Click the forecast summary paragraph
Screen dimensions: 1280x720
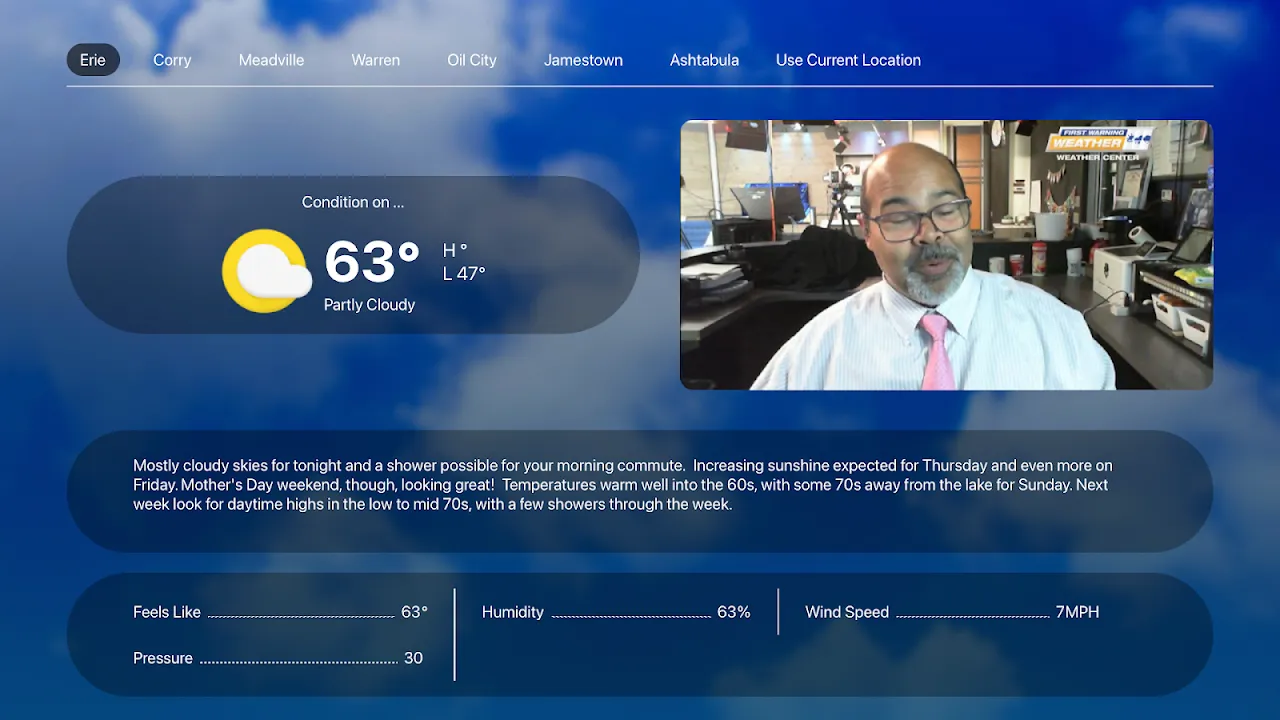[623, 485]
